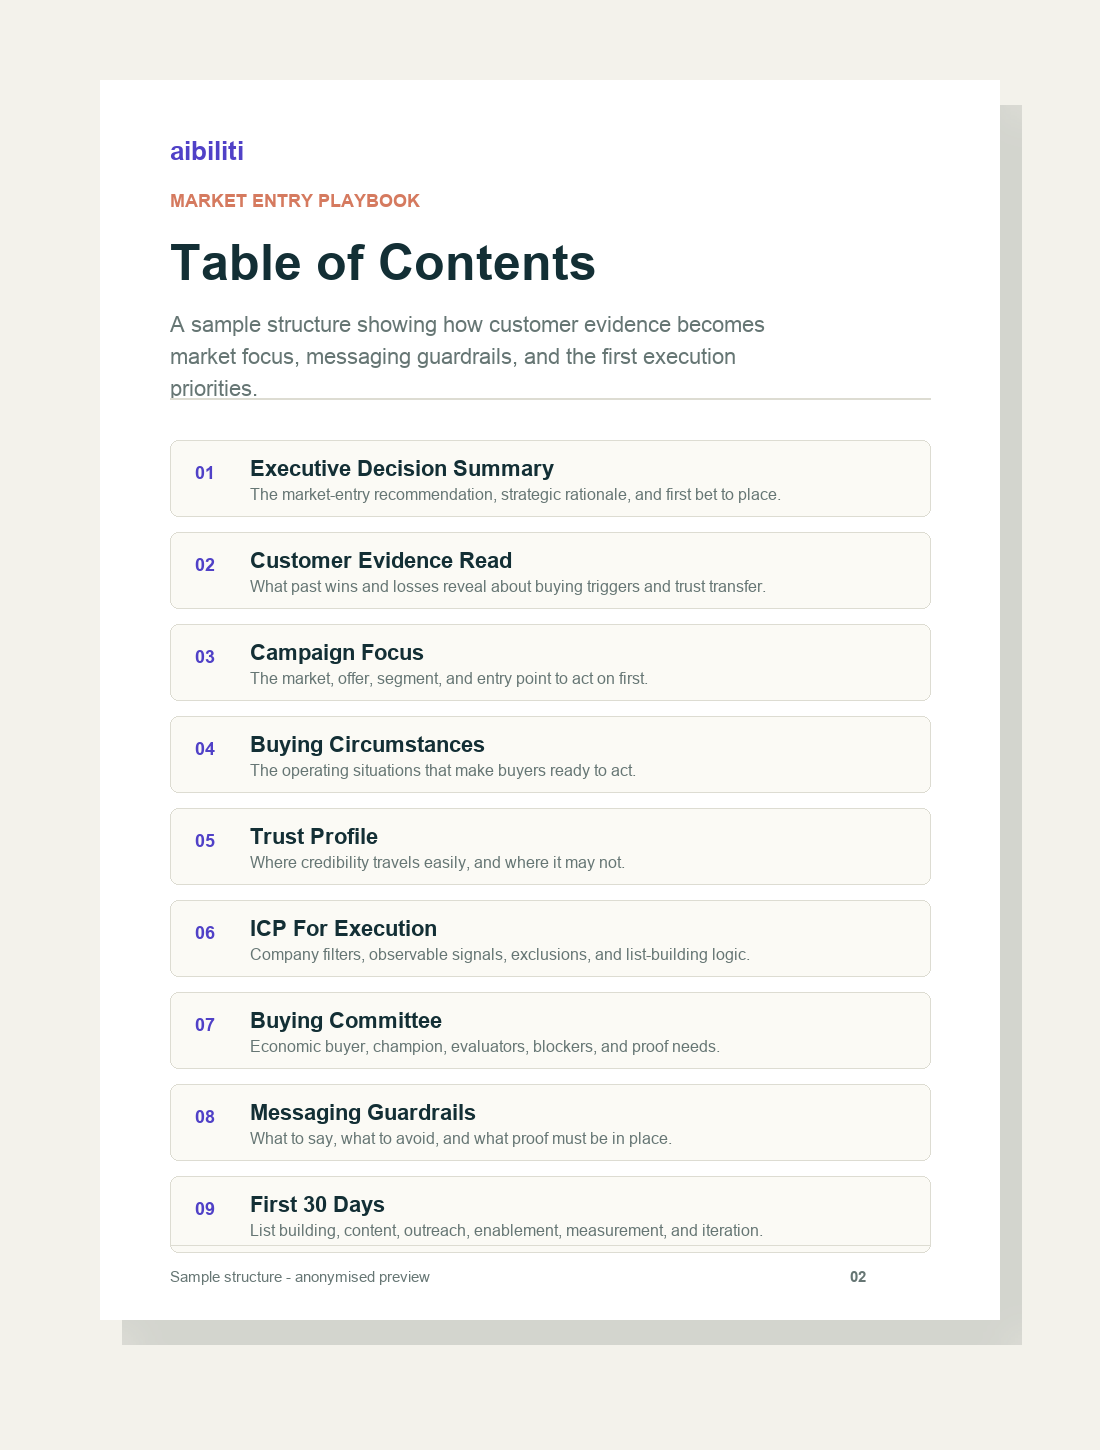The width and height of the screenshot is (1100, 1450).
Task: Open the Executive Decision Summary entry
Action: (550, 479)
